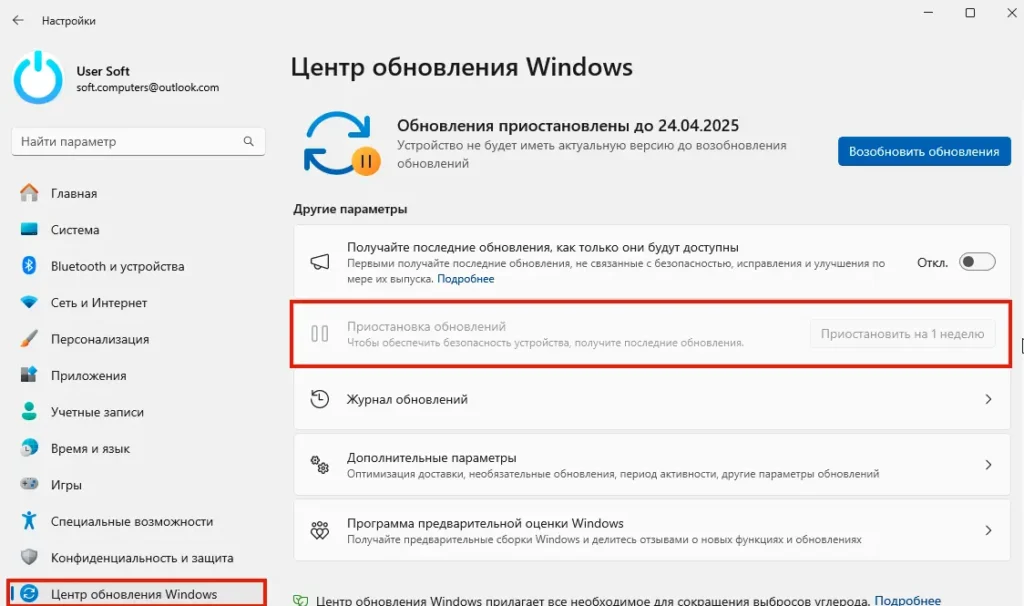Click the Учетные записи person icon
Screen dimensions: 1024x606
tap(29, 411)
